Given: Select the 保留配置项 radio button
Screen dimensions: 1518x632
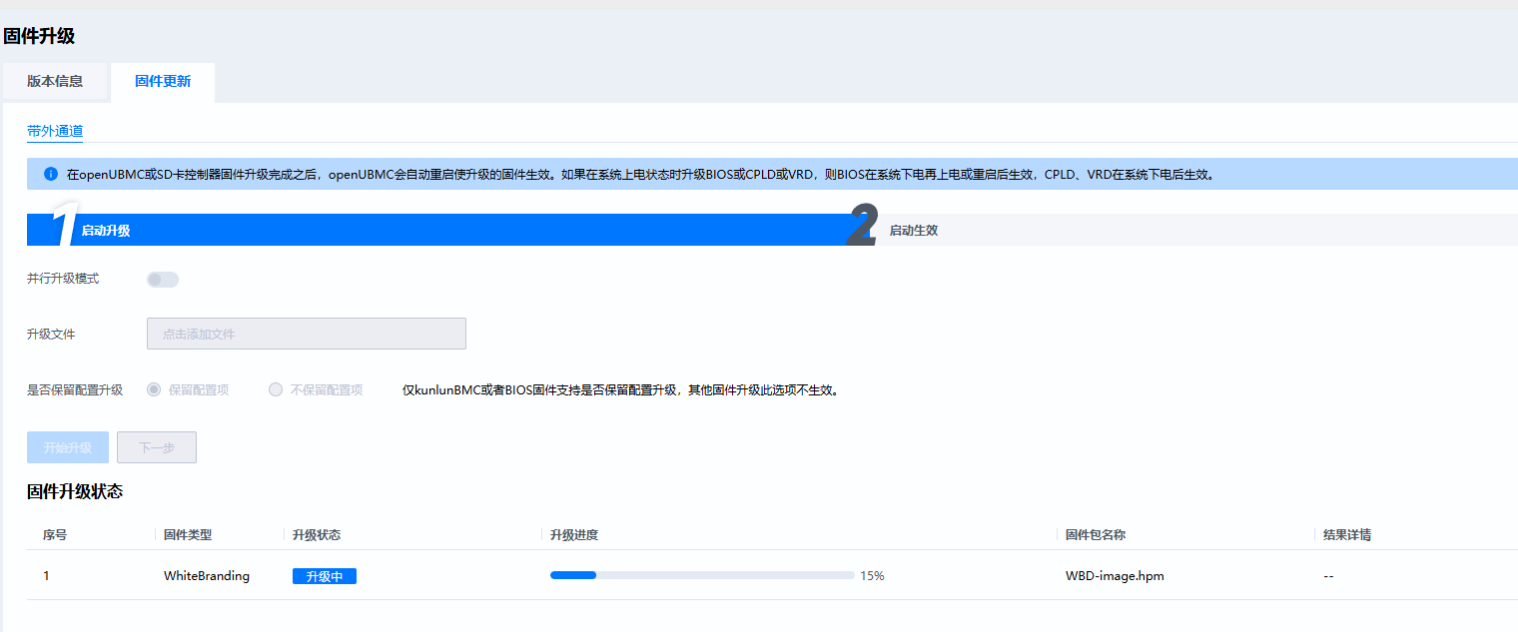Looking at the screenshot, I should pos(154,390).
